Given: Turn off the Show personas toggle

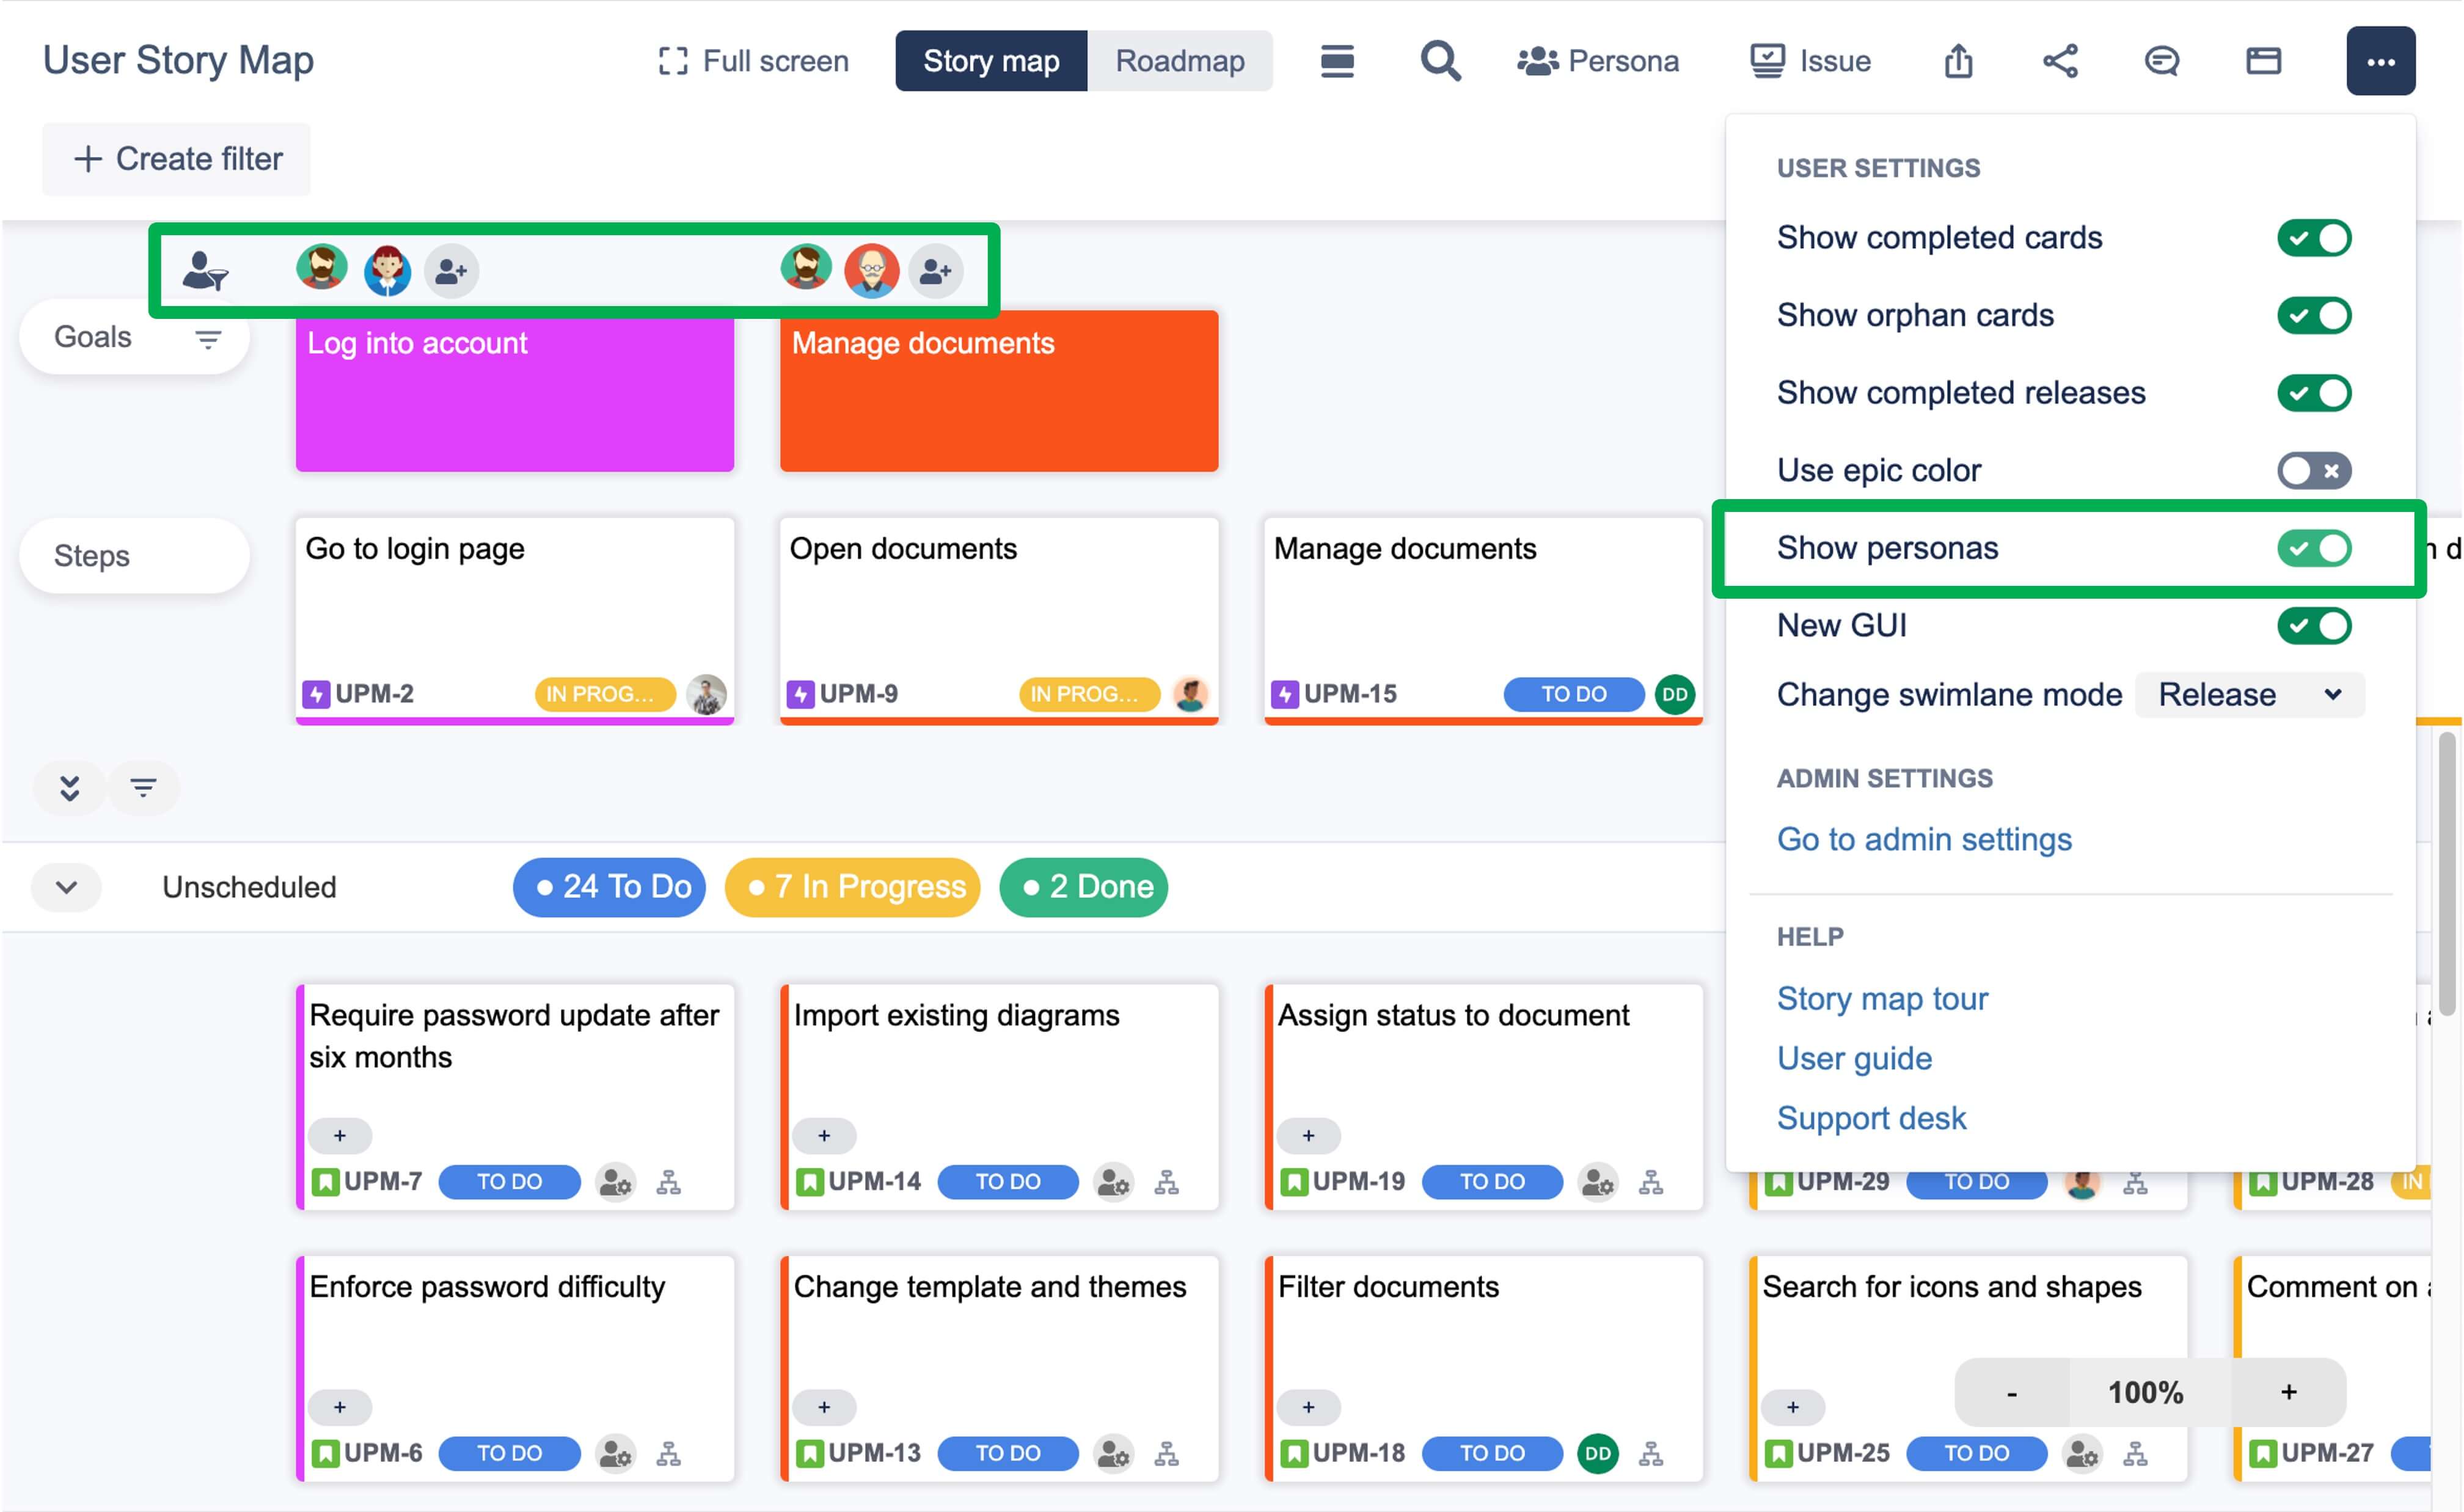Looking at the screenshot, I should point(2313,548).
